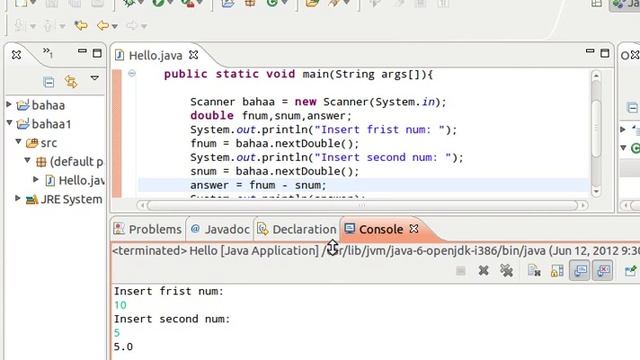The width and height of the screenshot is (640, 360).
Task: Collapse the bahaa1 project node
Action: [x=9, y=122]
